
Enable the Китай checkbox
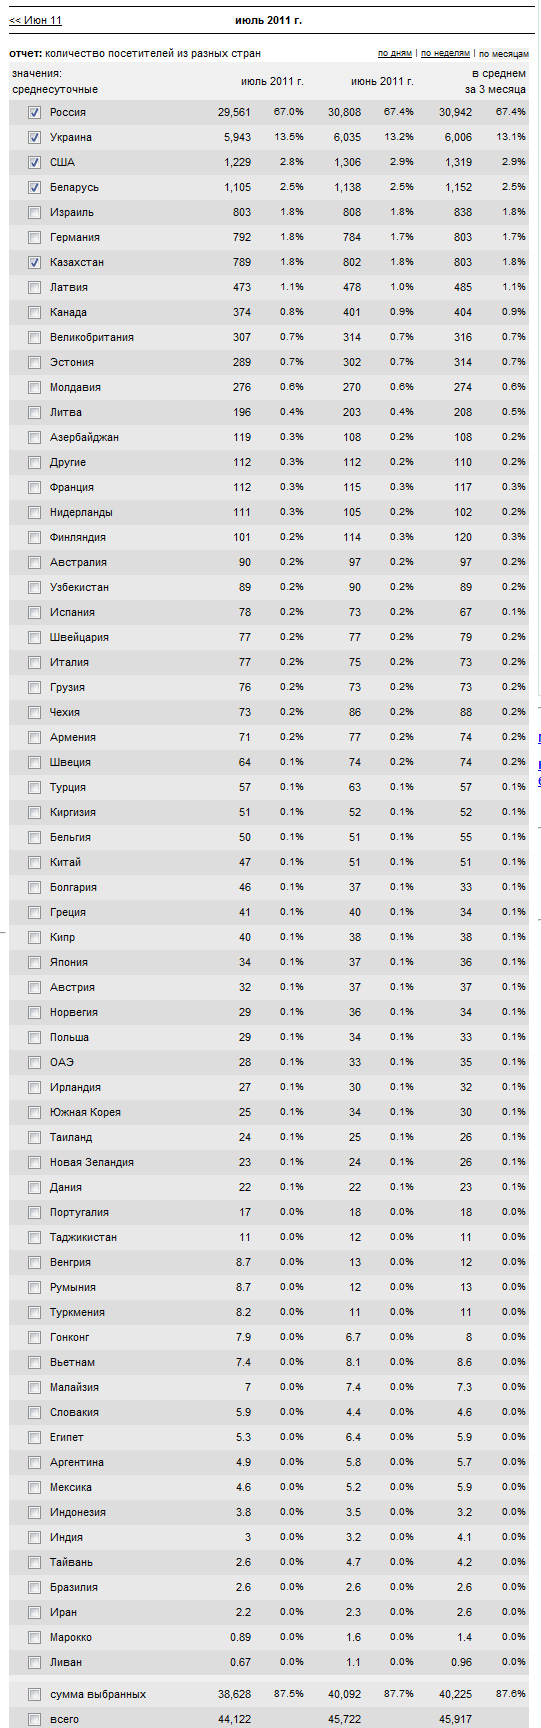[35, 863]
